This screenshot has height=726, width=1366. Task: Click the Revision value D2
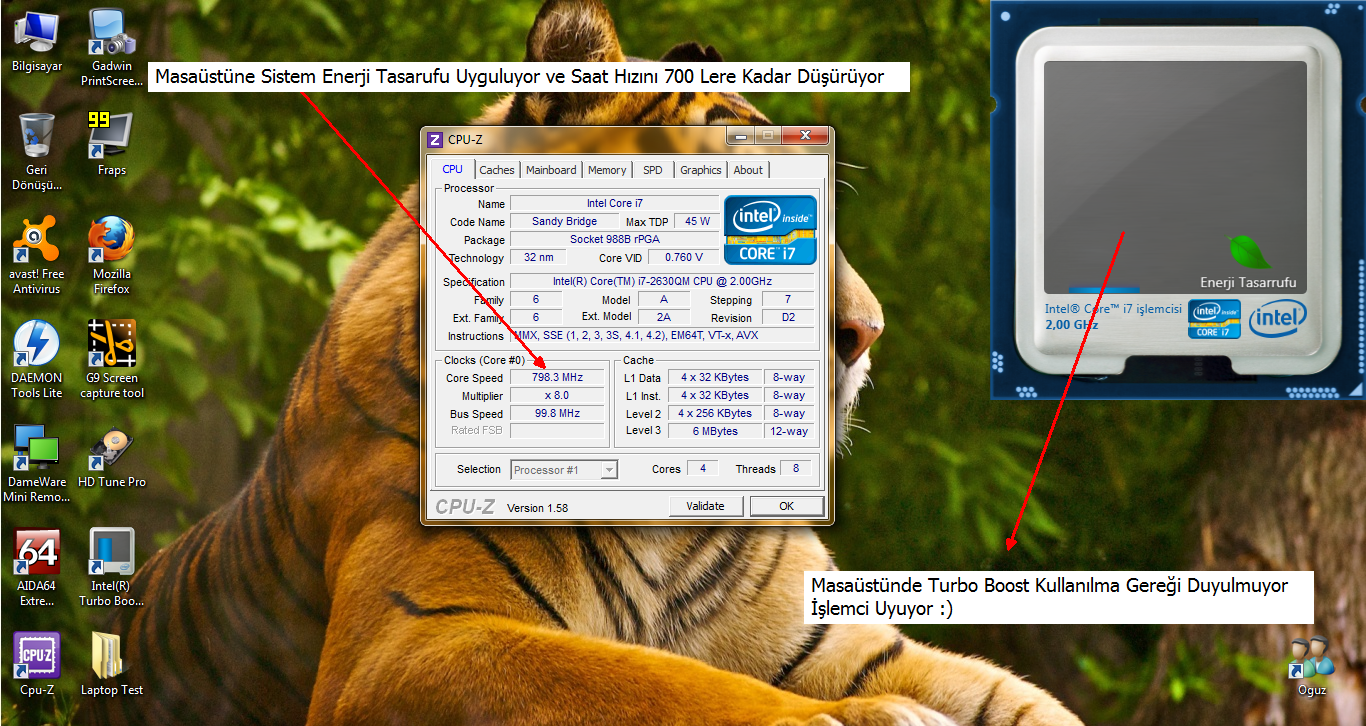coord(788,318)
